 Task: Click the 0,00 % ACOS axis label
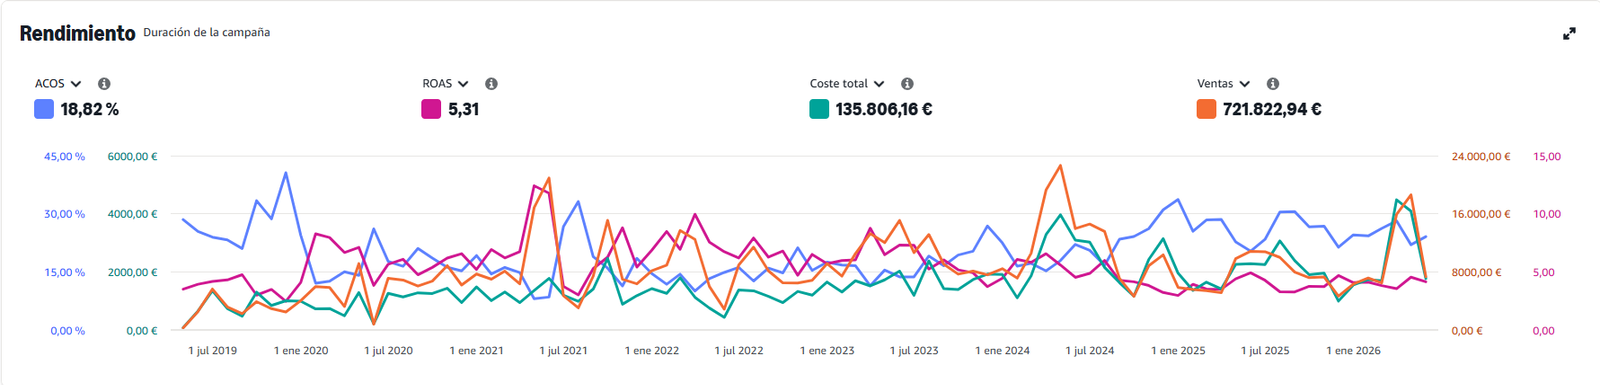point(67,331)
